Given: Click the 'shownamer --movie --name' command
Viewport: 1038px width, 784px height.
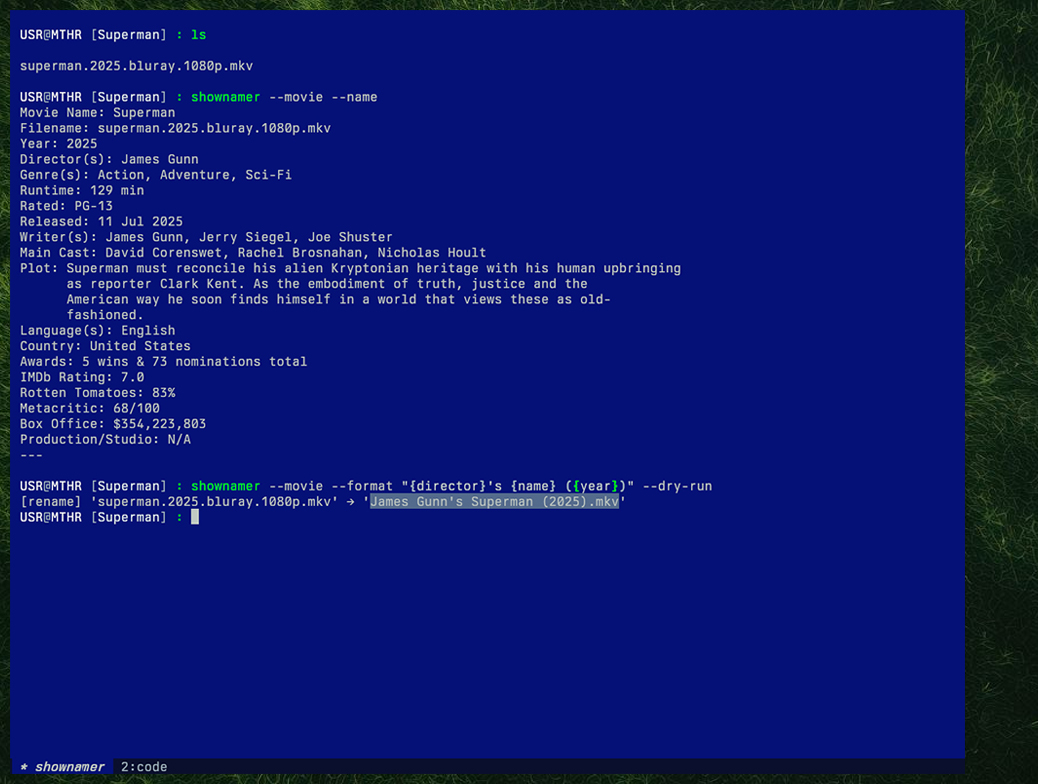Looking at the screenshot, I should pos(284,97).
